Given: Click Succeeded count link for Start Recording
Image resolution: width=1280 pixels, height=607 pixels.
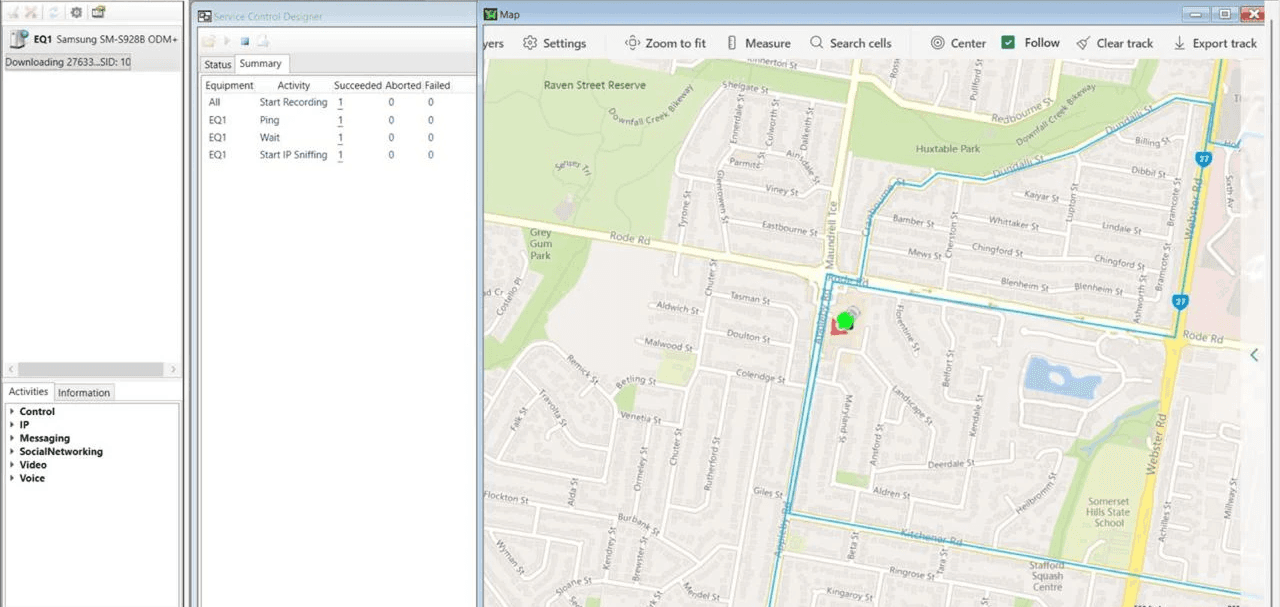Looking at the screenshot, I should 340,102.
